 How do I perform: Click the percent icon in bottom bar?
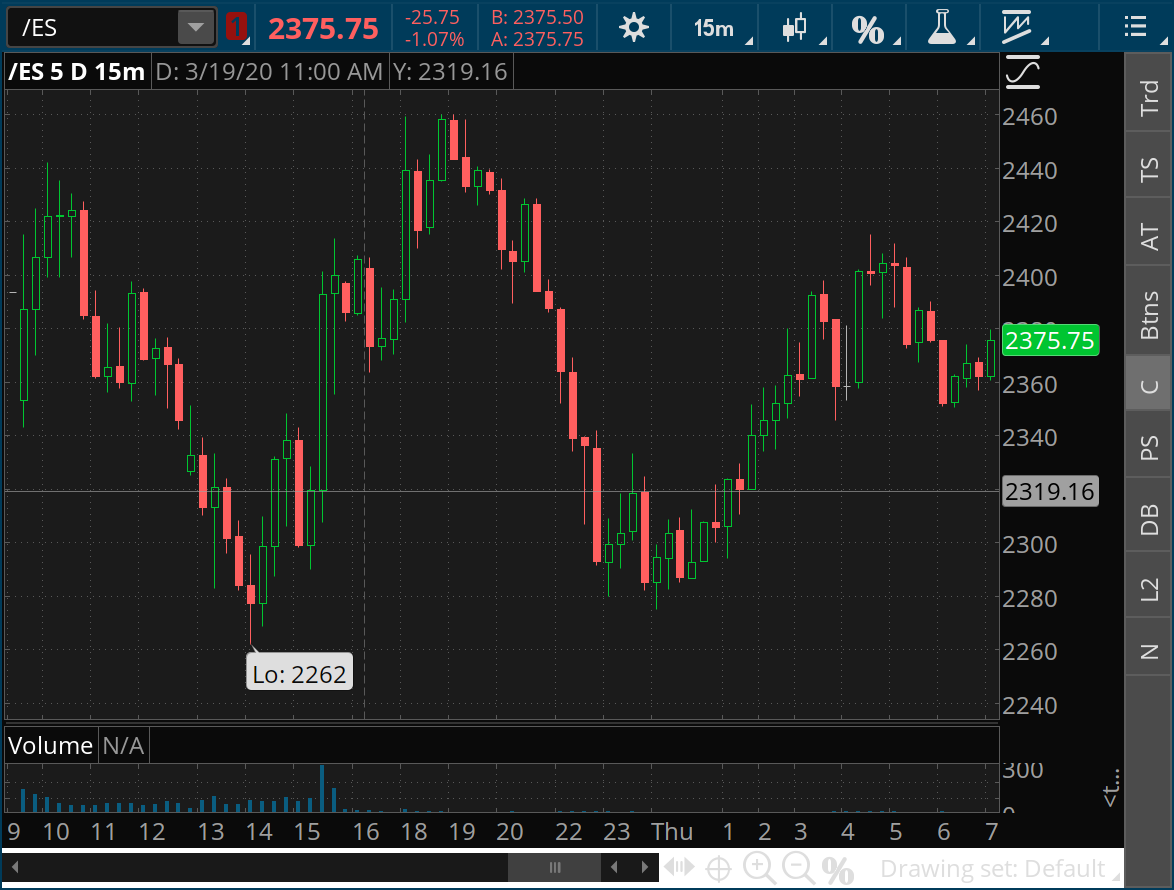tap(838, 870)
